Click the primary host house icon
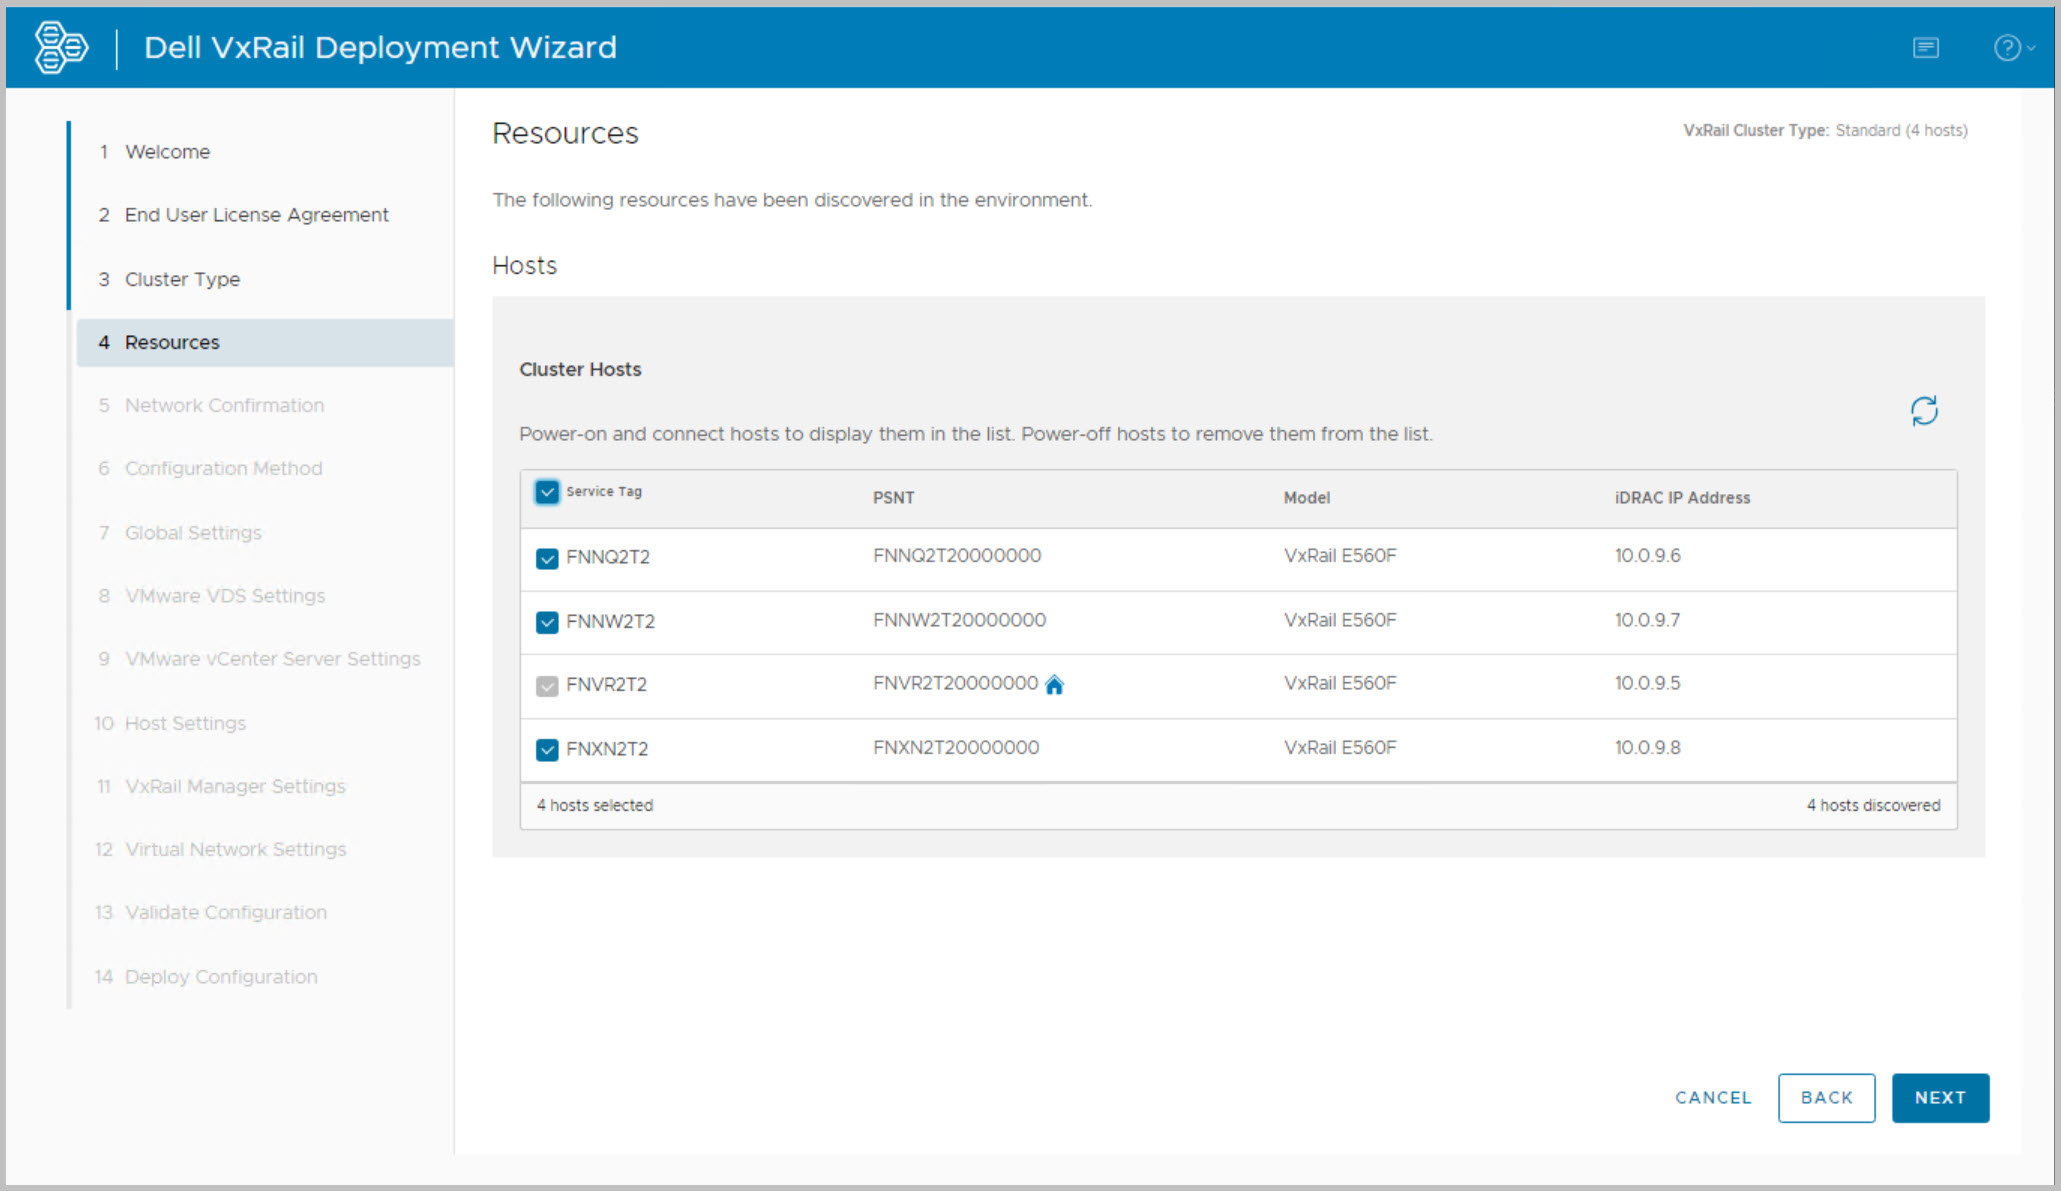The height and width of the screenshot is (1191, 2061). [x=1054, y=685]
